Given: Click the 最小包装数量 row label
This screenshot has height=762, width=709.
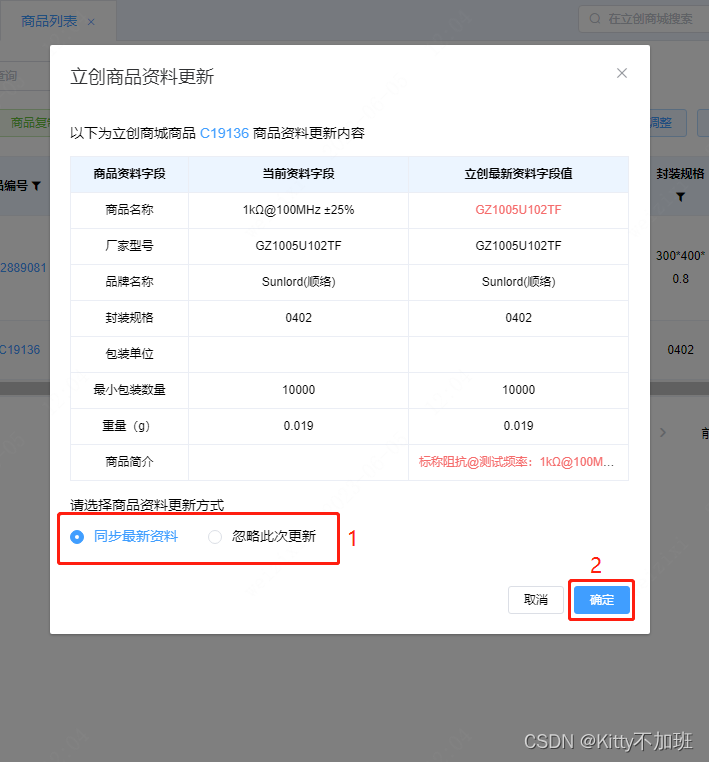Looking at the screenshot, I should pos(129,390).
